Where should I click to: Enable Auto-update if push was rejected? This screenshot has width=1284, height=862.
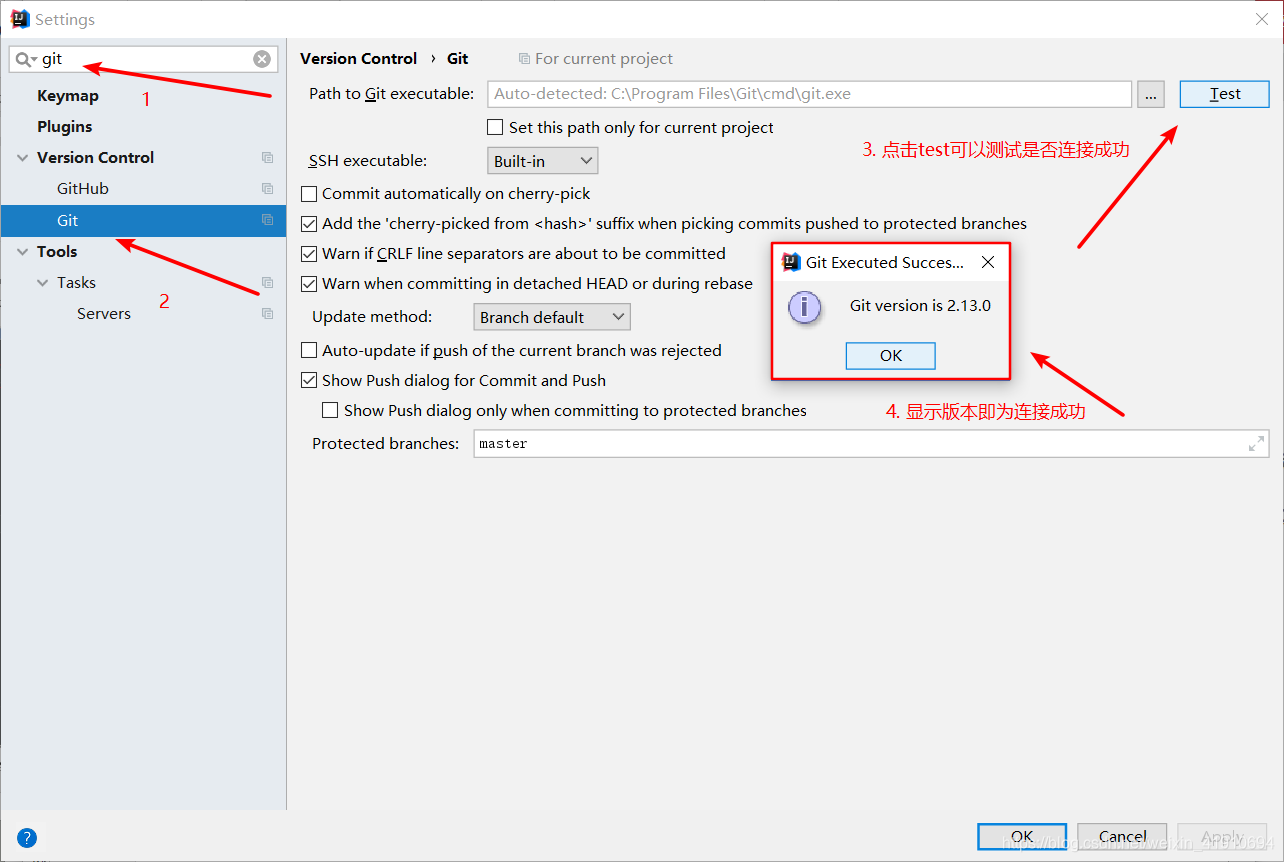309,351
